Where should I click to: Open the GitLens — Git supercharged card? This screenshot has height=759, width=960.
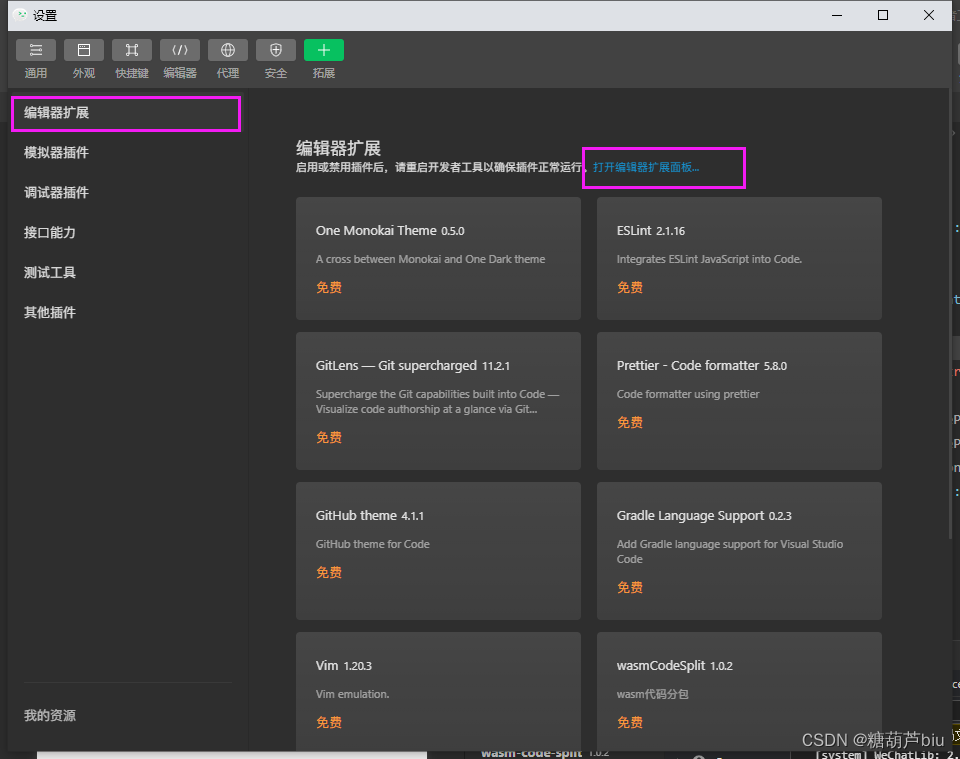[x=438, y=401]
